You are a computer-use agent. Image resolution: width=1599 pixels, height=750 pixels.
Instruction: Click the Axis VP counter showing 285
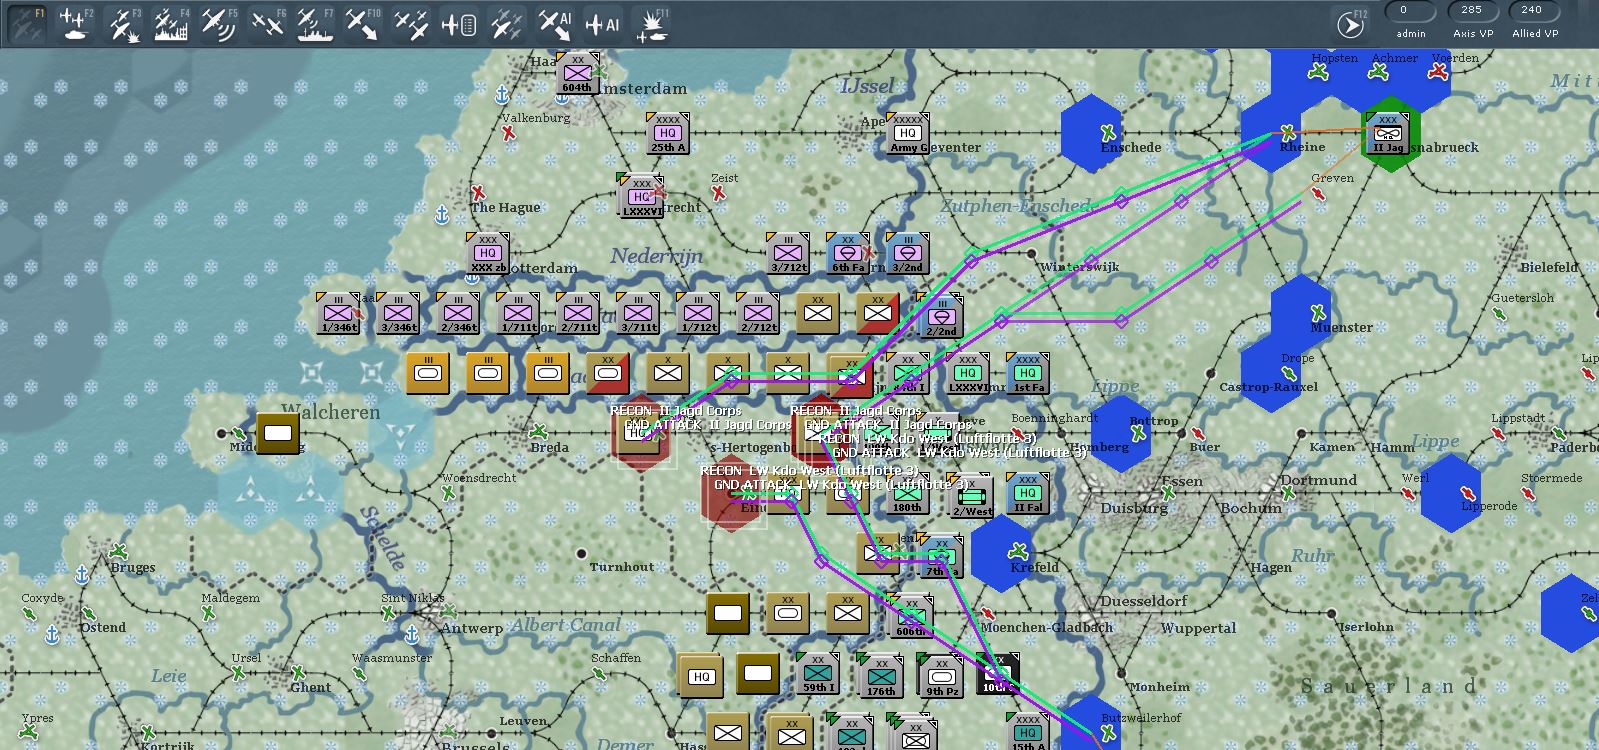(1472, 11)
